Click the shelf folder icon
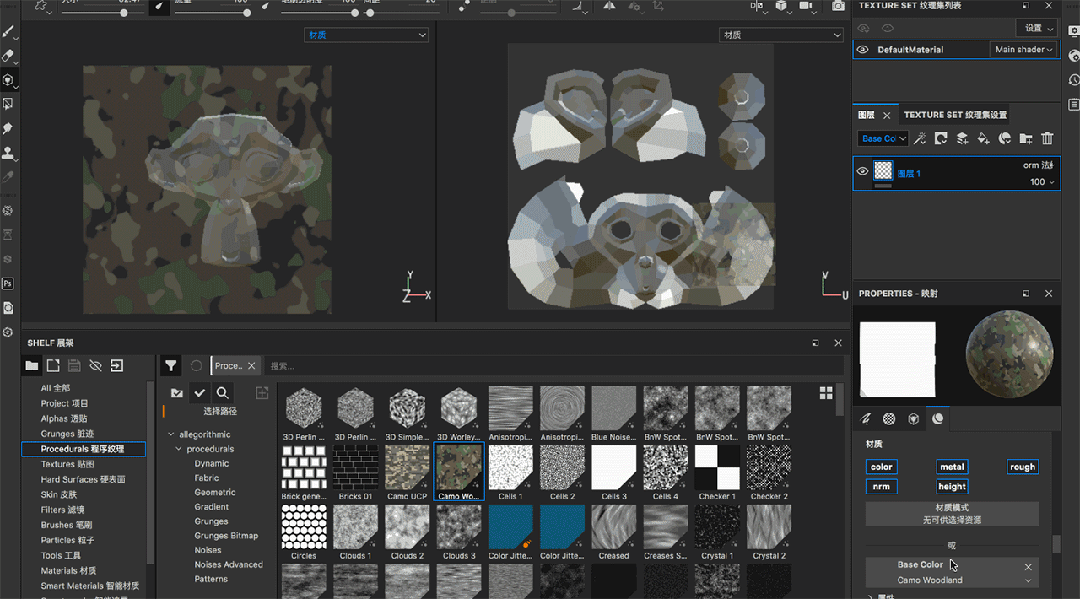Screen dimensions: 1080x599 (32, 366)
